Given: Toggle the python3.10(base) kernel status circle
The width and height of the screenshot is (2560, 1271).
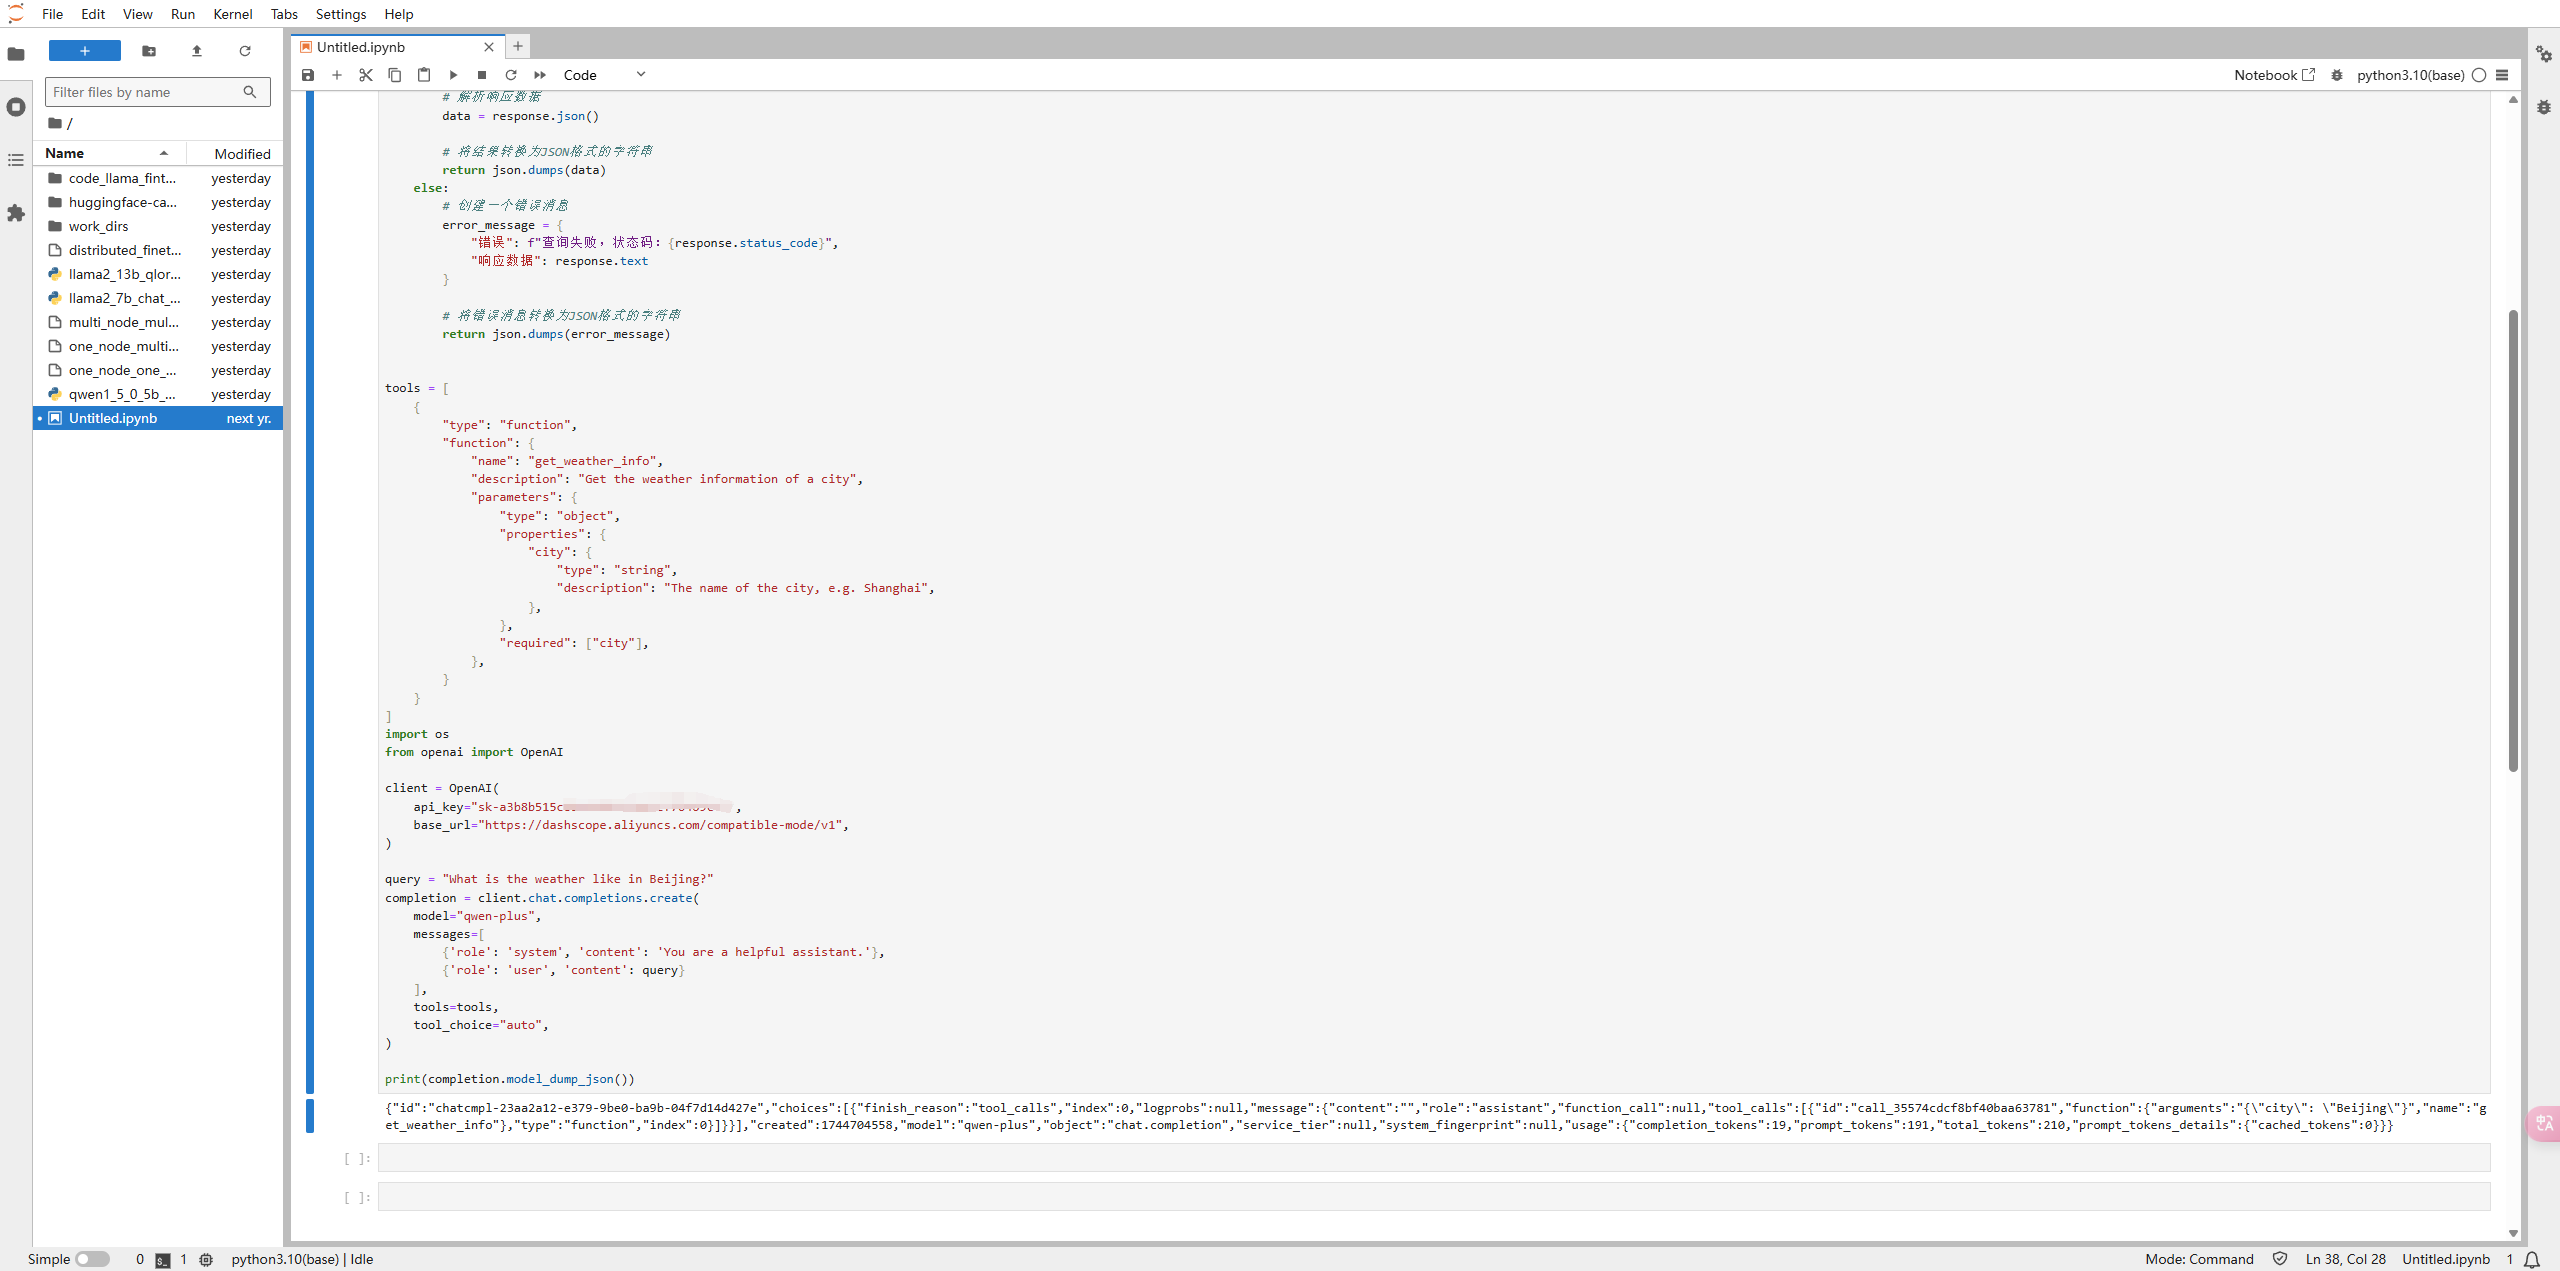Looking at the screenshot, I should pos(2479,75).
